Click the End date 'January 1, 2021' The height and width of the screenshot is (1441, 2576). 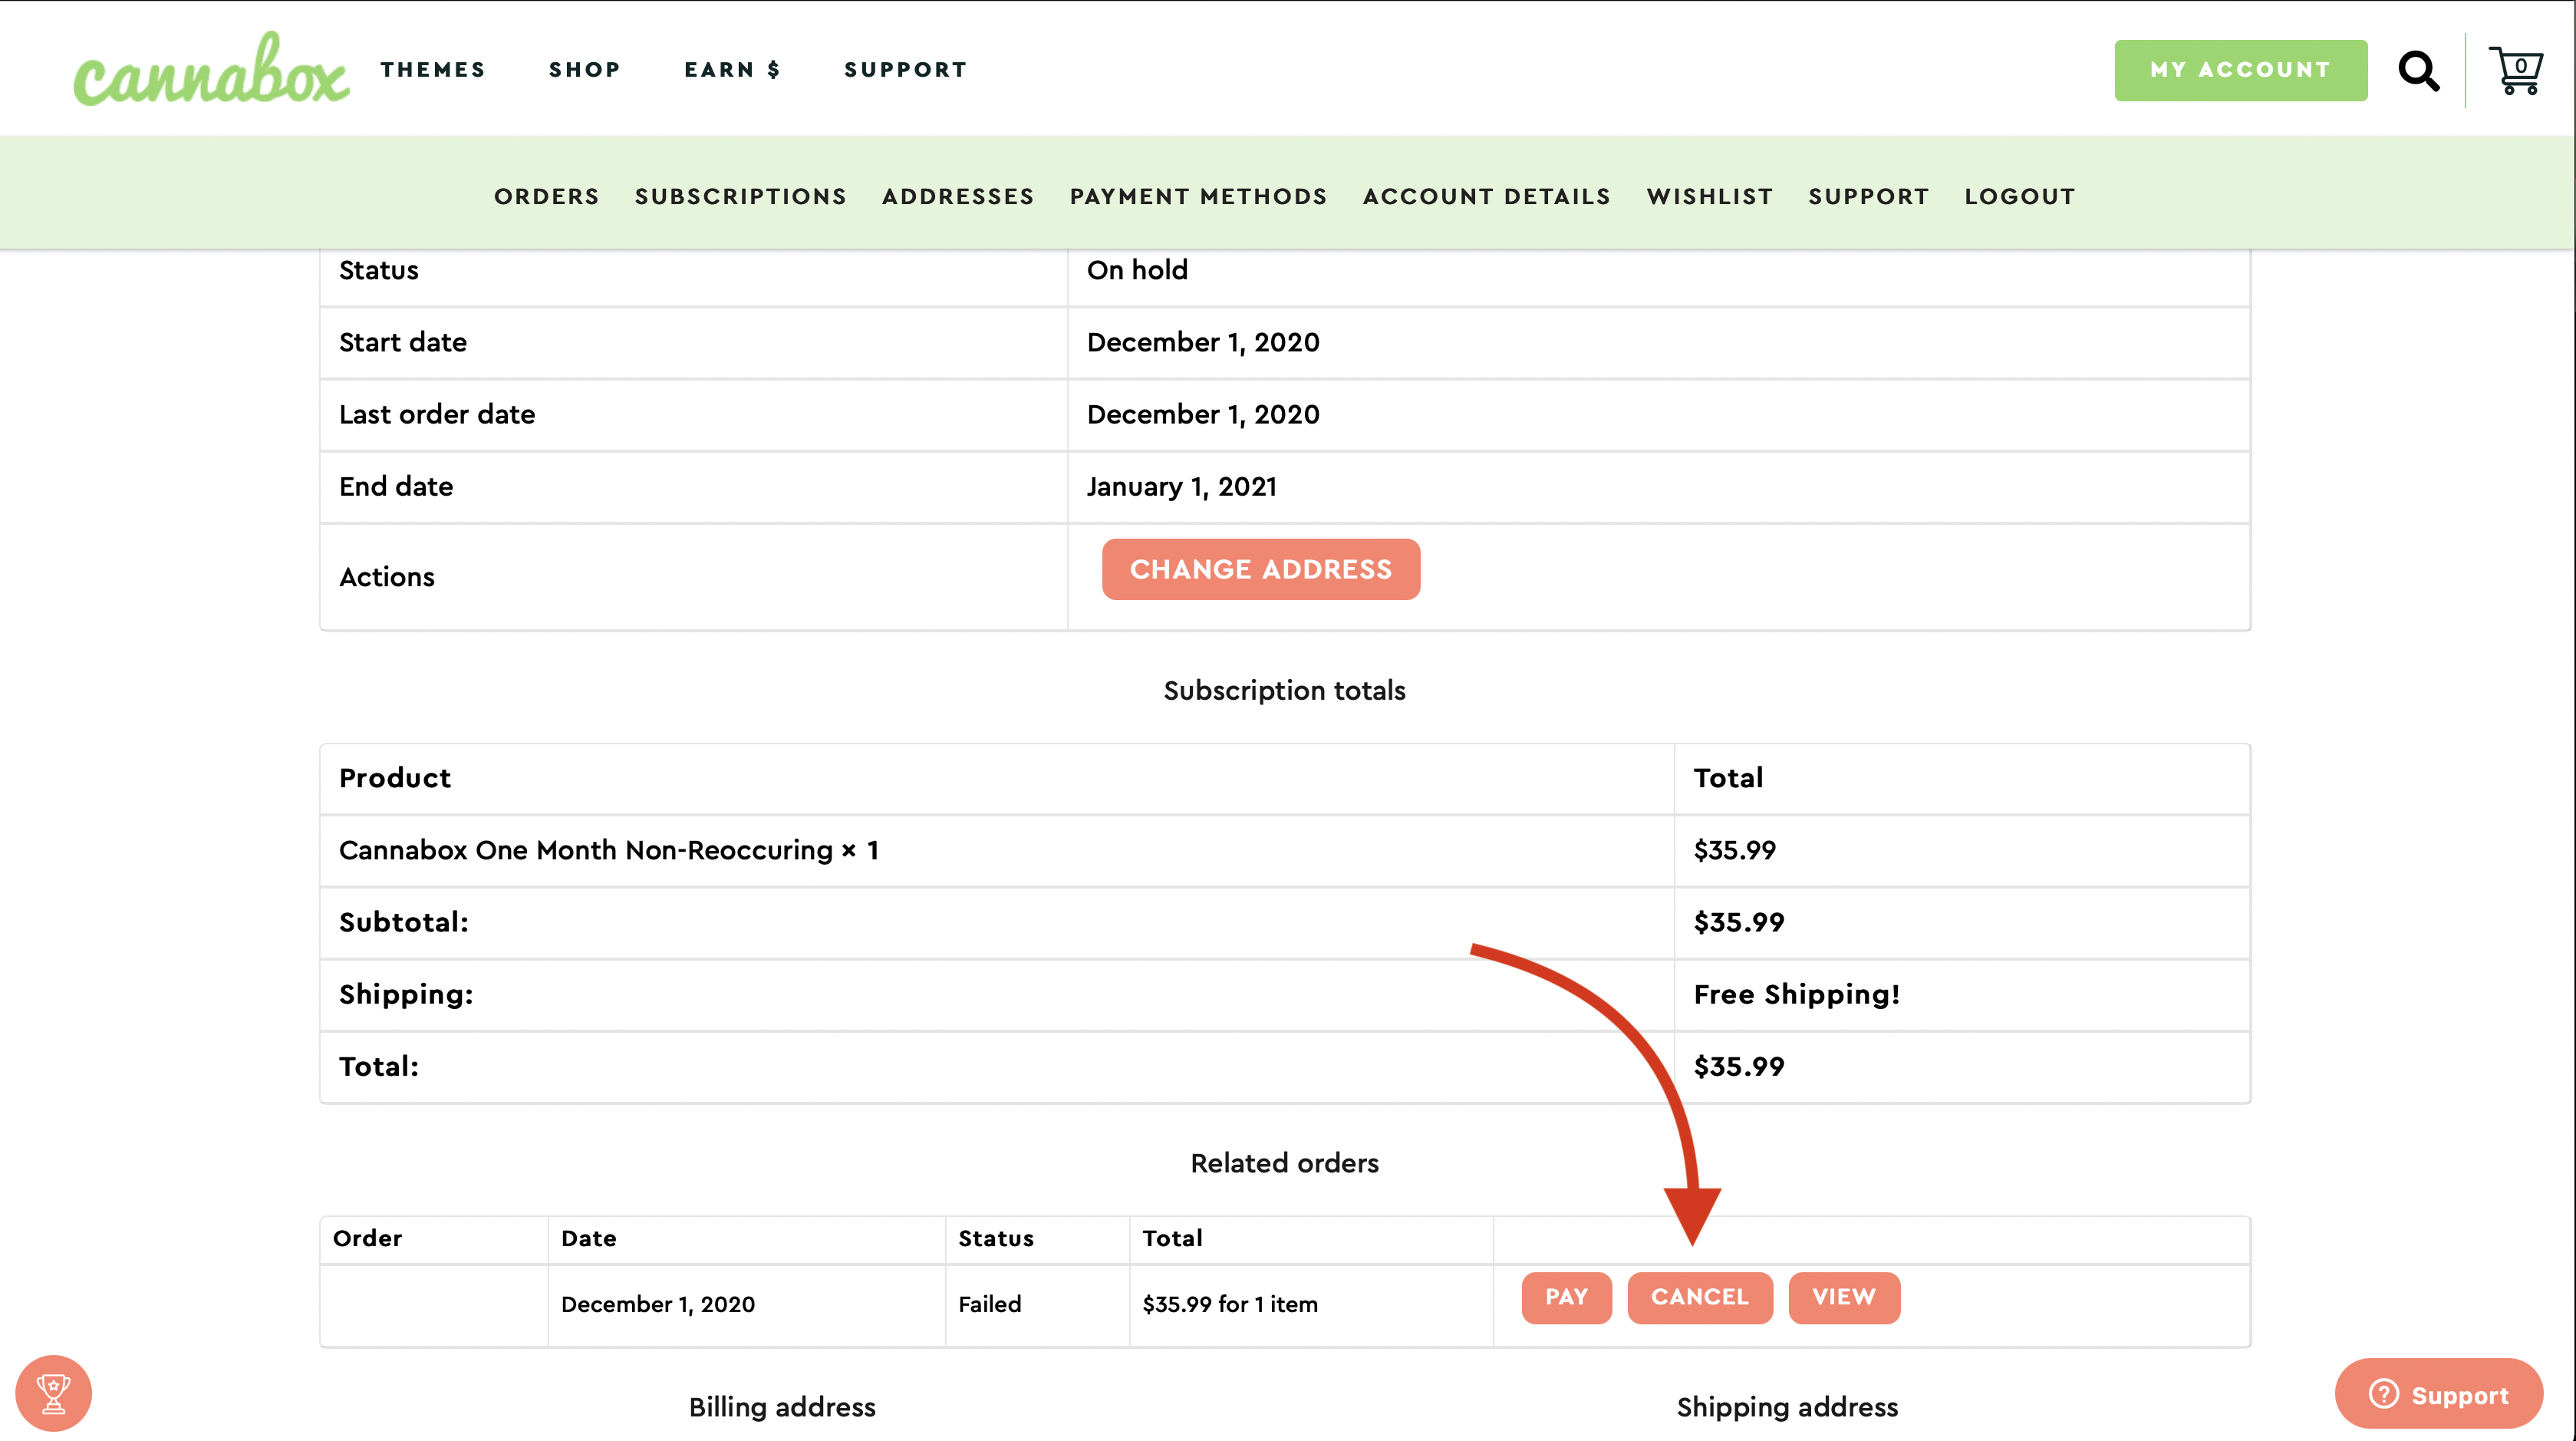(1182, 487)
